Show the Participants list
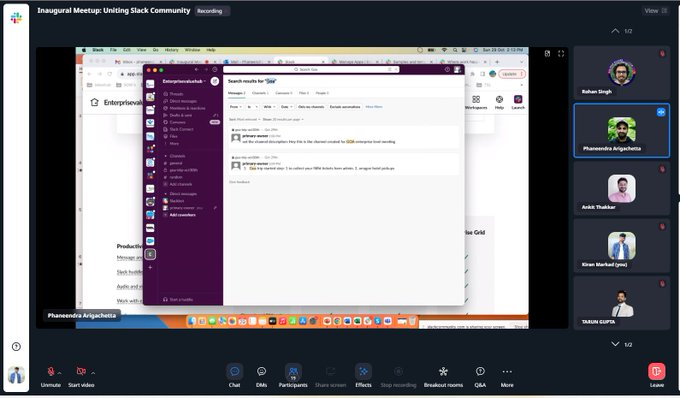This screenshot has width=680, height=398. pyautogui.click(x=293, y=375)
